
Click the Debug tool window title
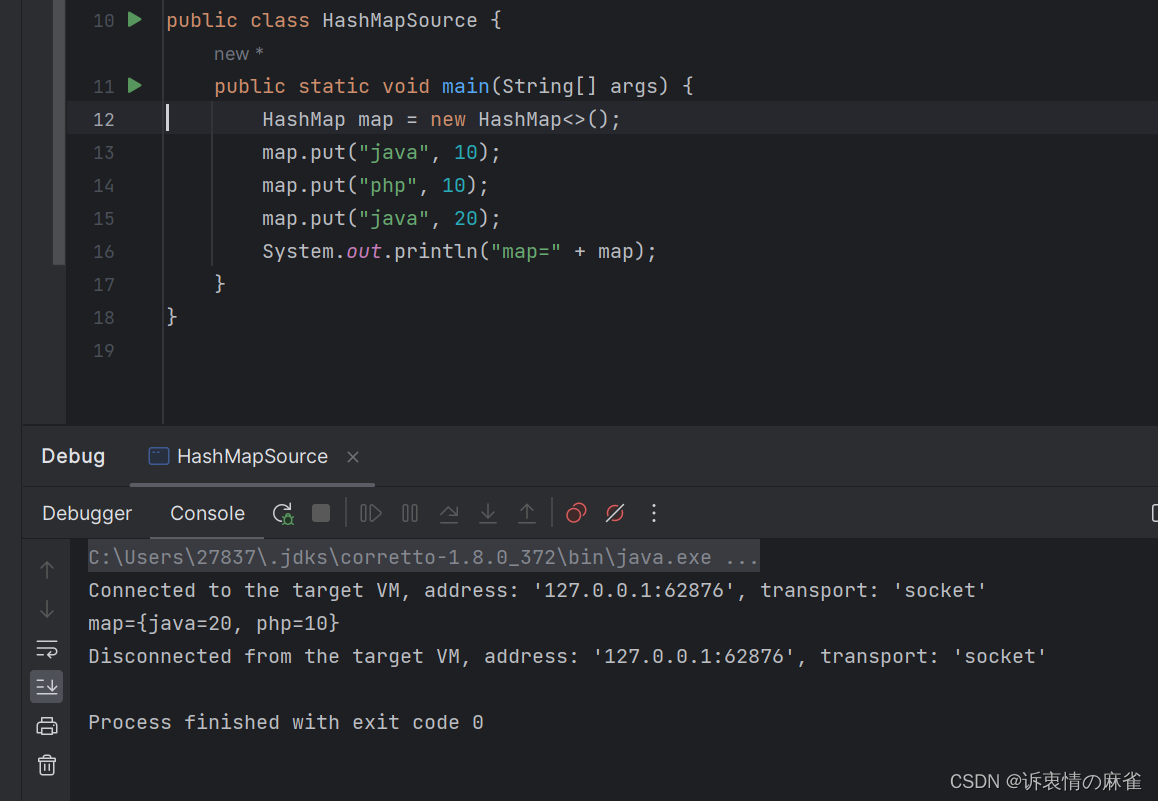[x=73, y=456]
